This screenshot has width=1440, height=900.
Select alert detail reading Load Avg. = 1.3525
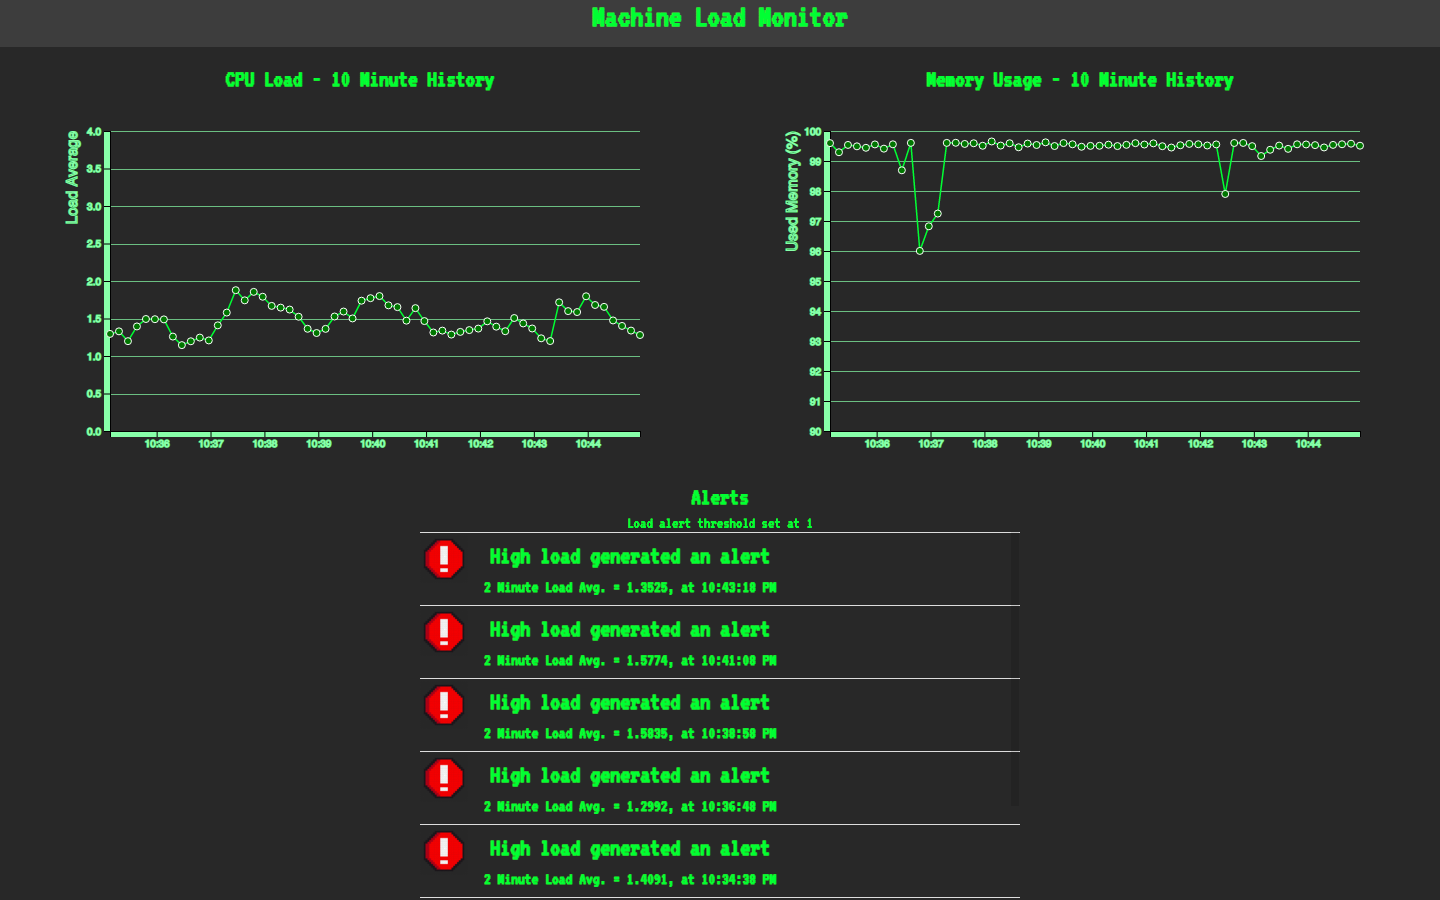(630, 588)
